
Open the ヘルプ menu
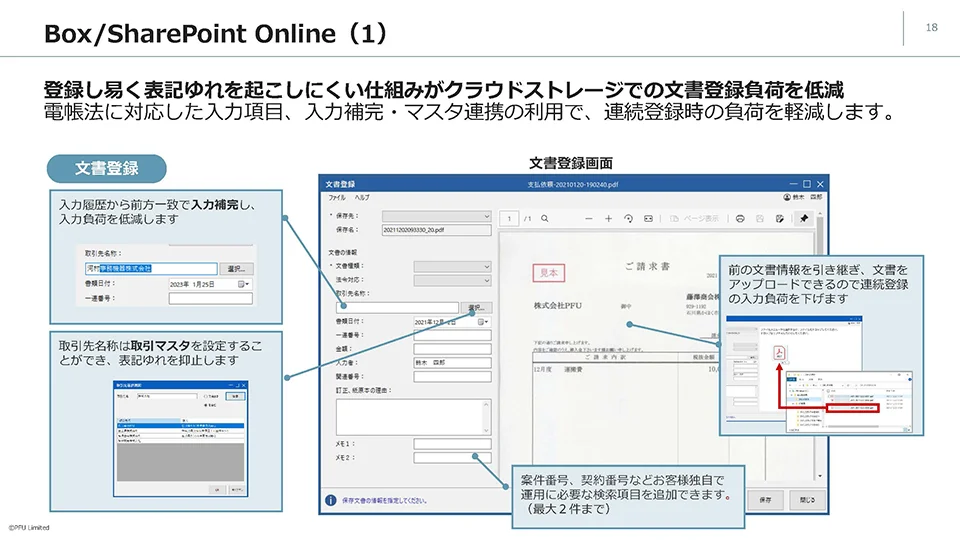(362, 198)
